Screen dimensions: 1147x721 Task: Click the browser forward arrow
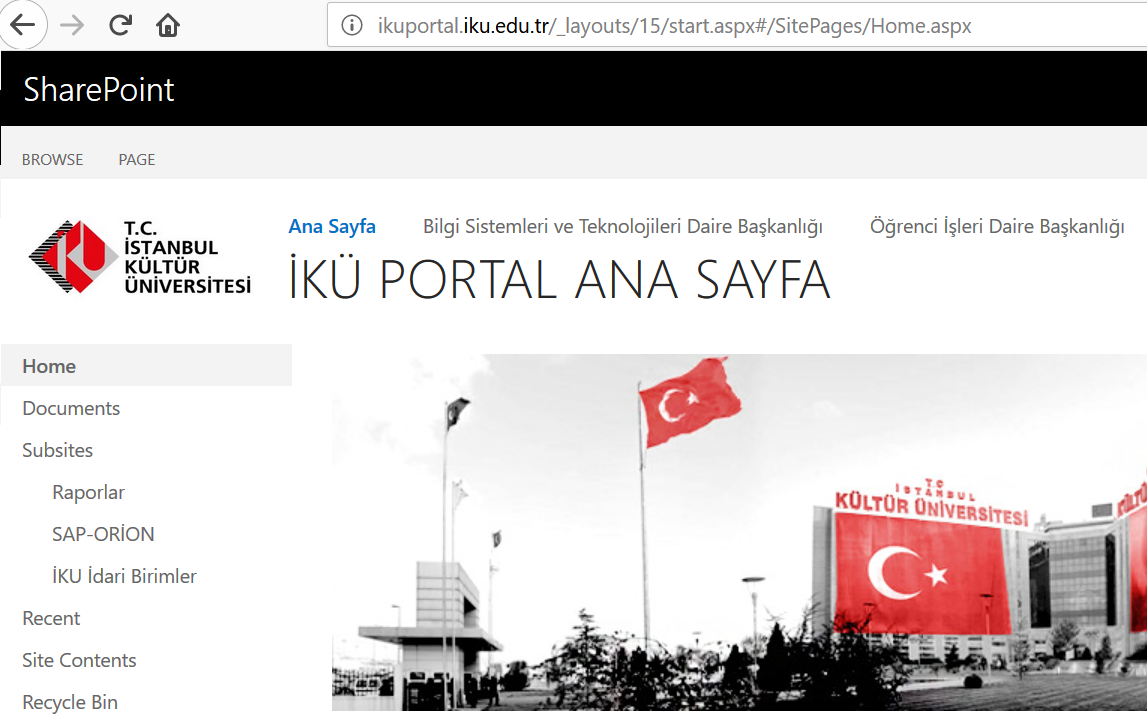click(72, 26)
